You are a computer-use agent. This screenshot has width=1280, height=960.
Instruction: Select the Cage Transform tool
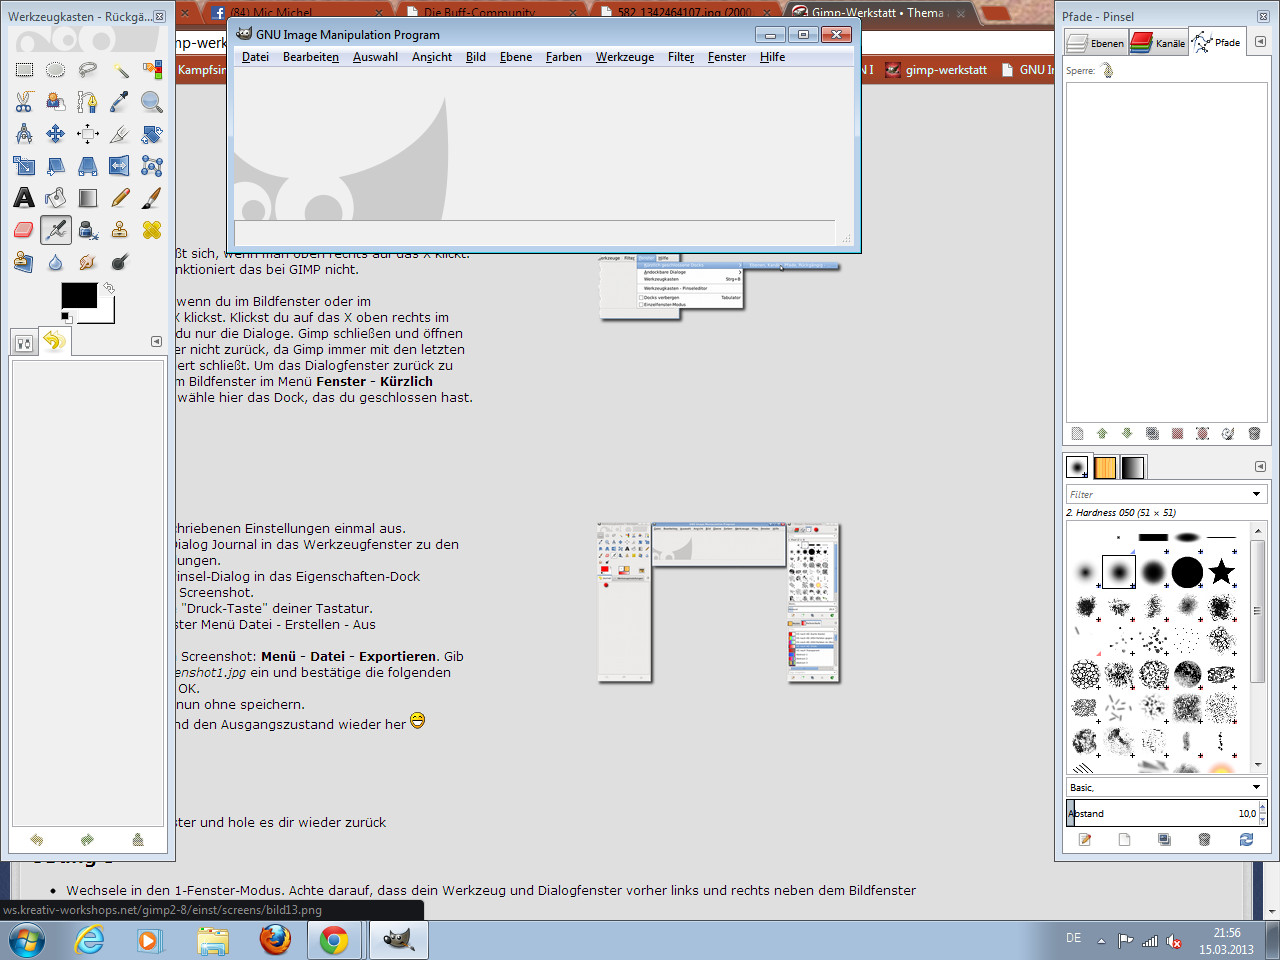(x=152, y=166)
